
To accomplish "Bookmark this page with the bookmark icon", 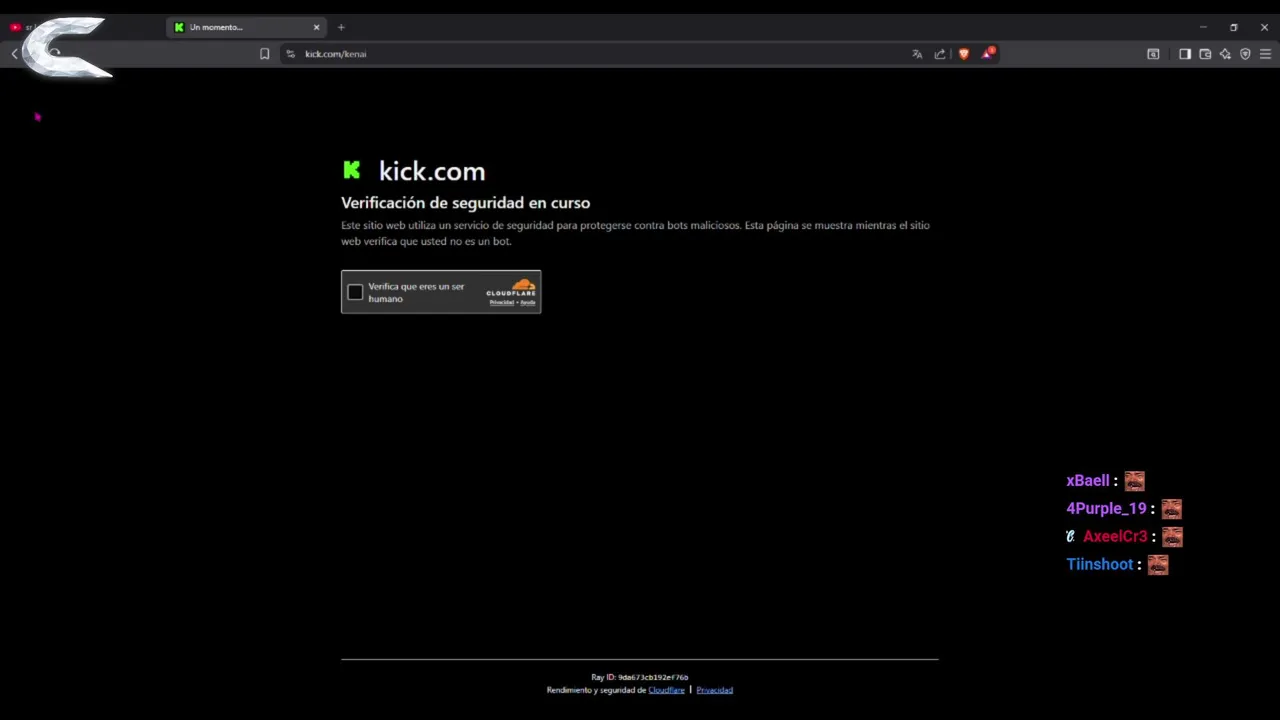I will point(264,54).
